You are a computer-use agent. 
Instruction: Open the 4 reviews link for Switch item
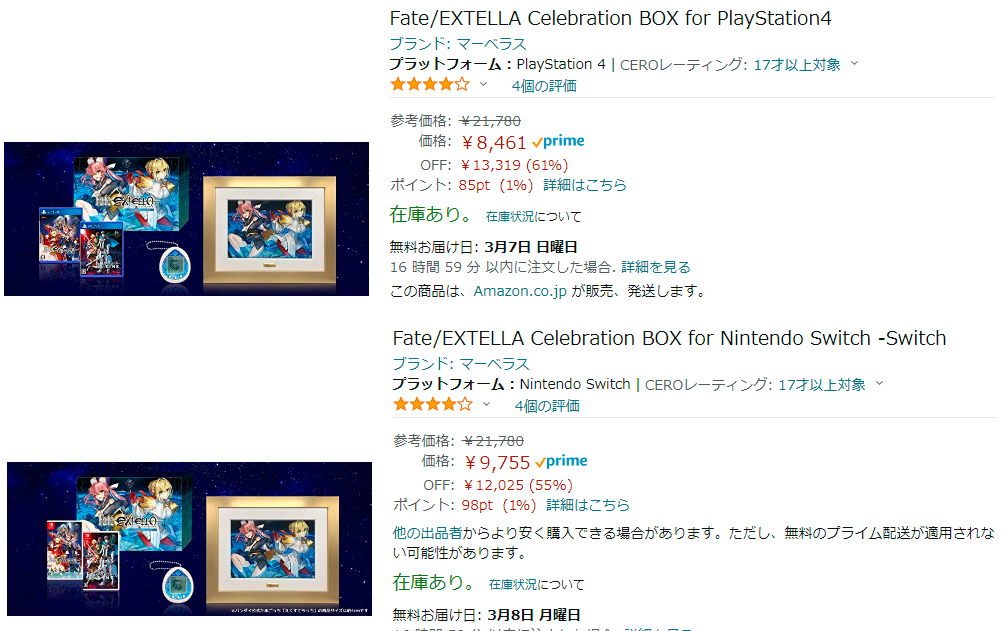click(x=547, y=406)
